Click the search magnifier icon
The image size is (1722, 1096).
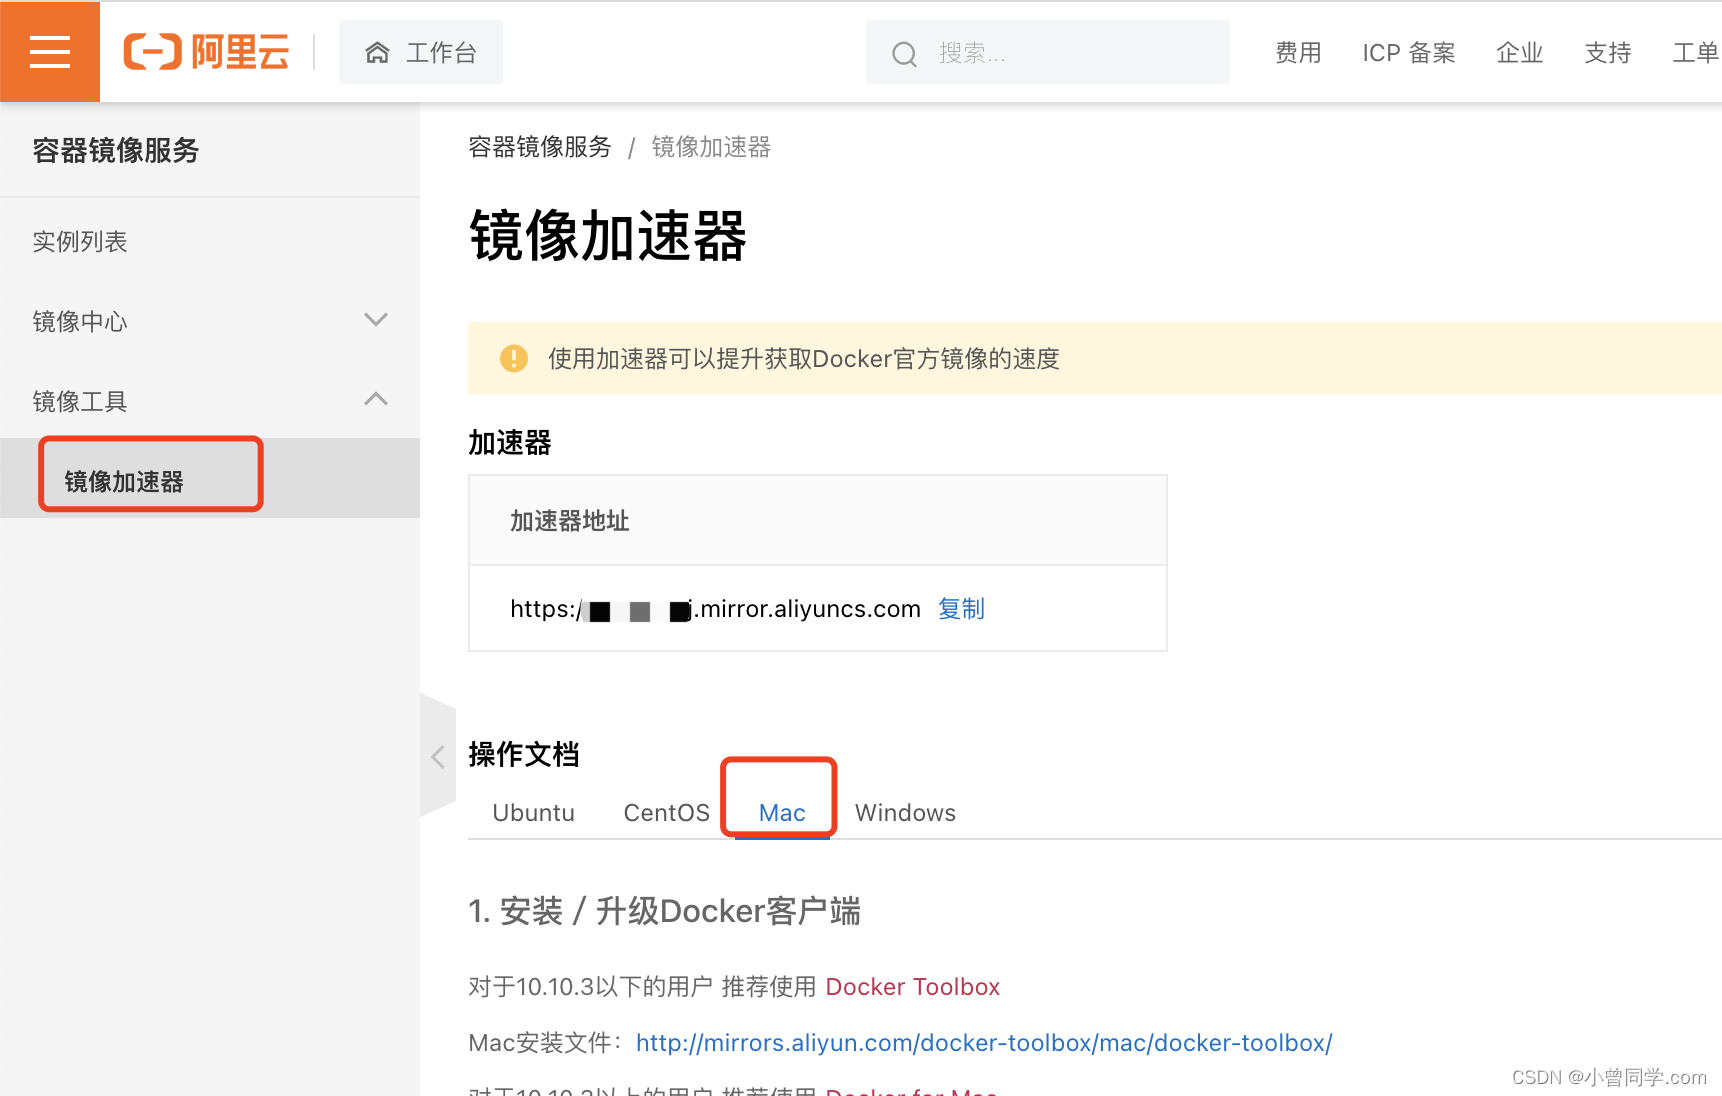(904, 54)
